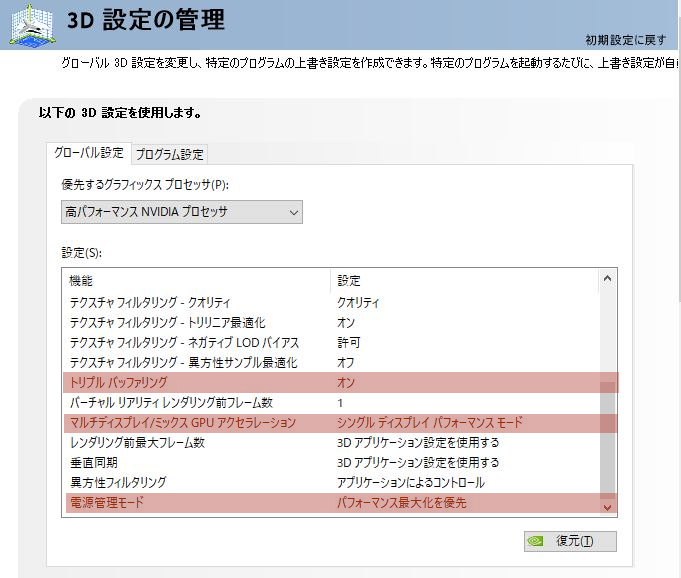The height and width of the screenshot is (578, 681).
Task: Click value 1 for VR pre-rendered frames
Action: point(340,403)
